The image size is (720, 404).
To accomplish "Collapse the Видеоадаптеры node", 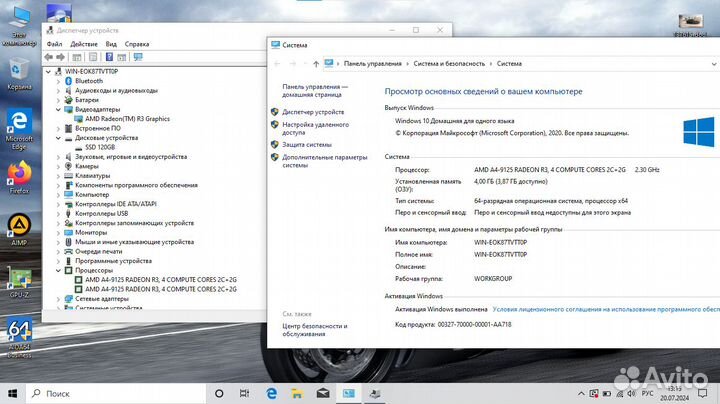I will point(58,109).
